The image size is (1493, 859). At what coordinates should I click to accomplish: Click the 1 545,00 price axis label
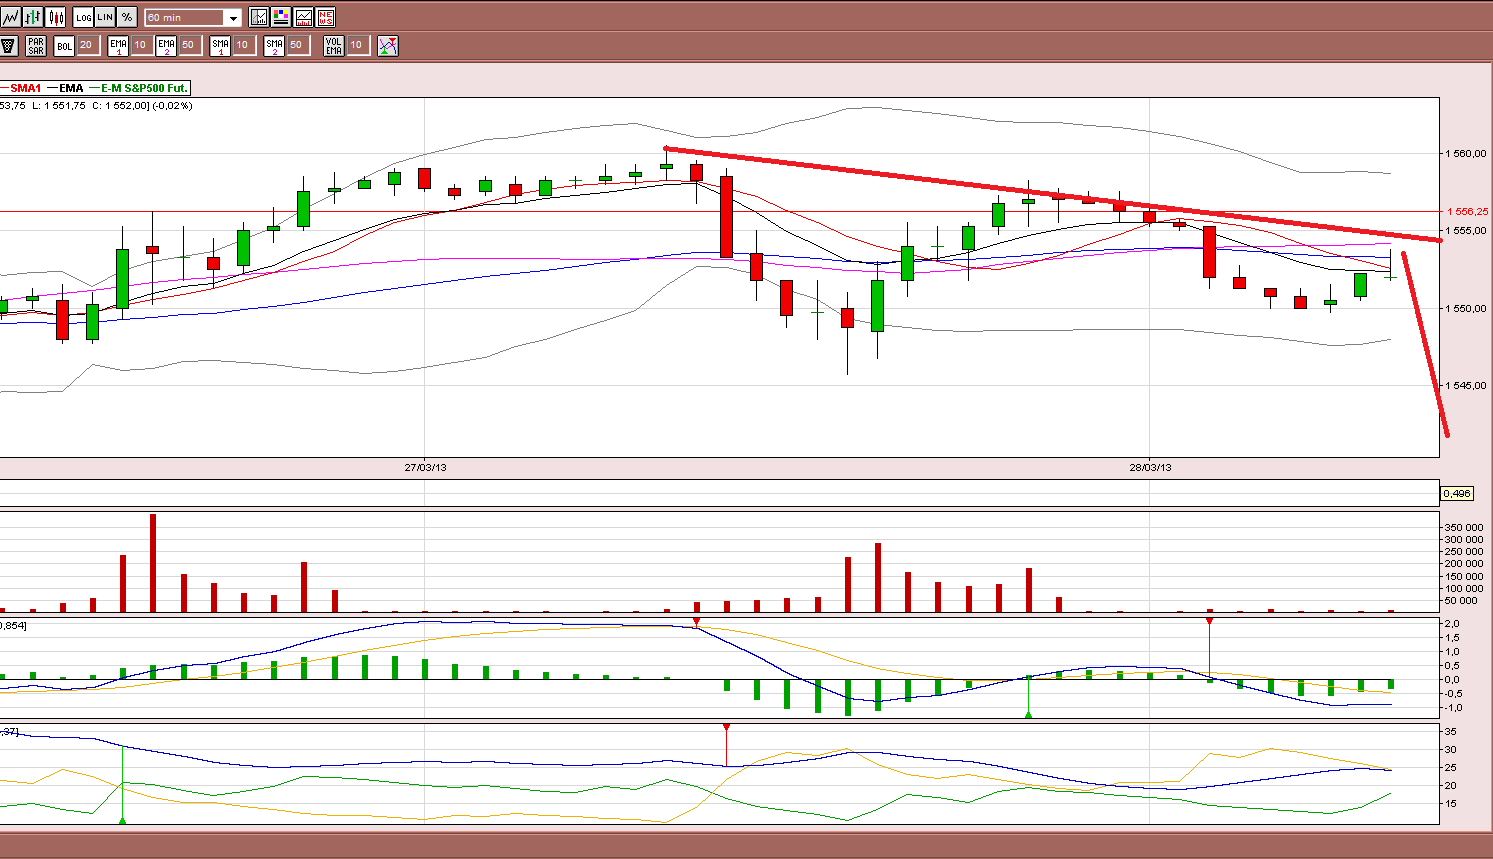click(1466, 386)
